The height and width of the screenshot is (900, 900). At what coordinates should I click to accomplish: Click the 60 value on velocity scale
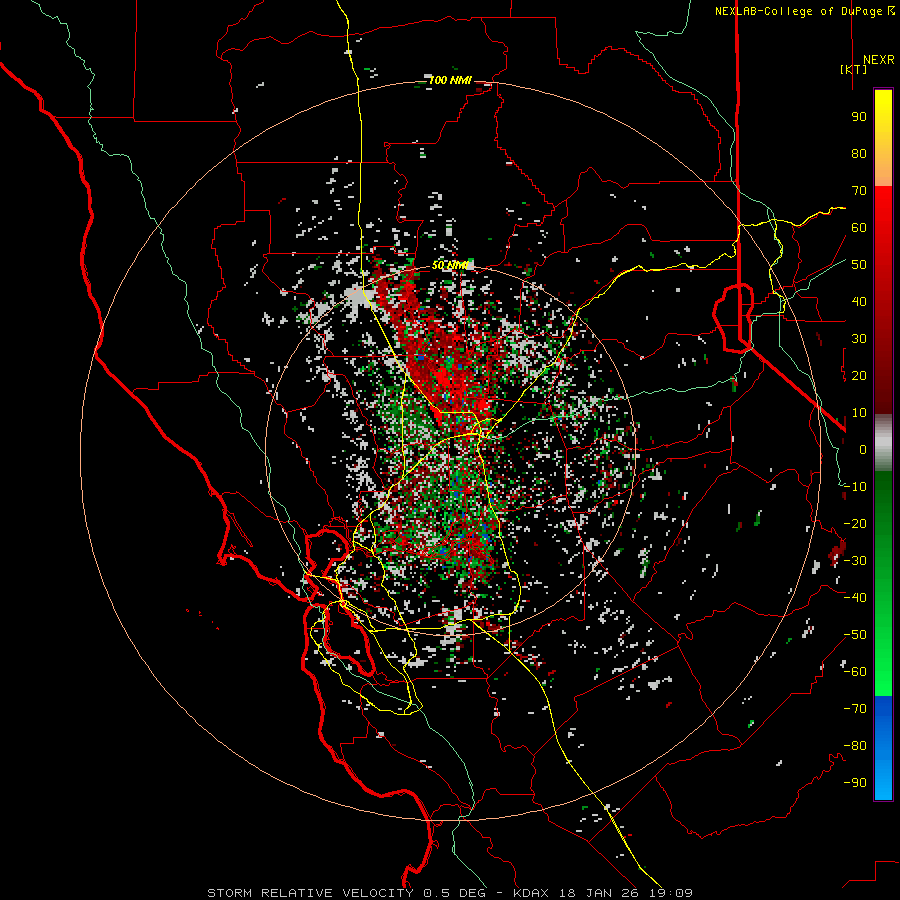point(859,228)
